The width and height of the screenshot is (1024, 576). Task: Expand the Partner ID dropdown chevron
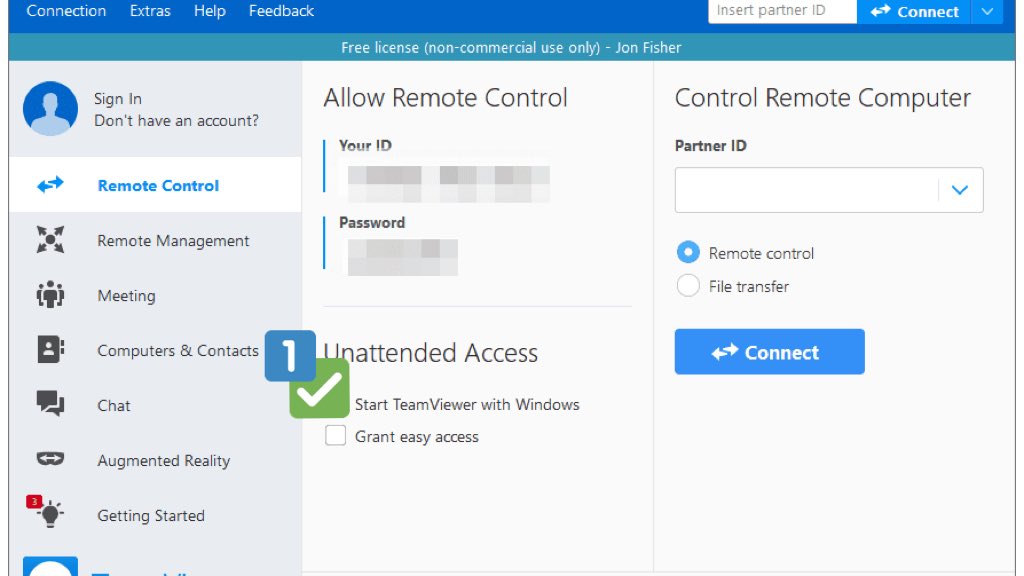(x=959, y=190)
